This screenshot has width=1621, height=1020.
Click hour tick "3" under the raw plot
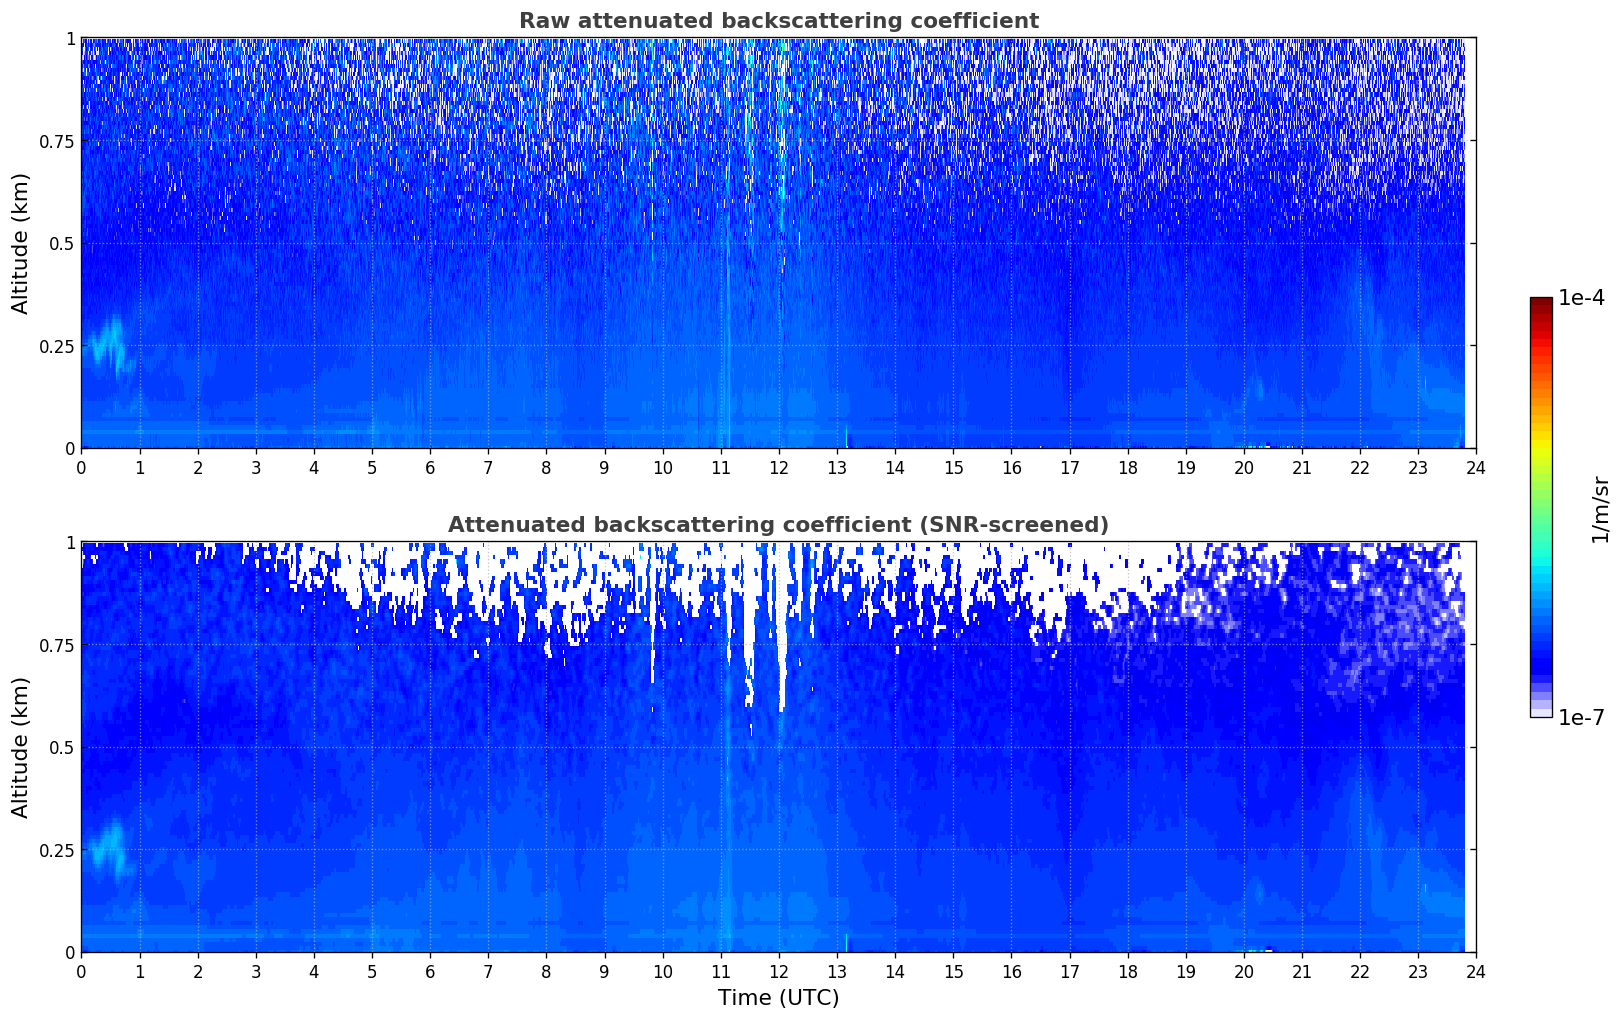(256, 467)
